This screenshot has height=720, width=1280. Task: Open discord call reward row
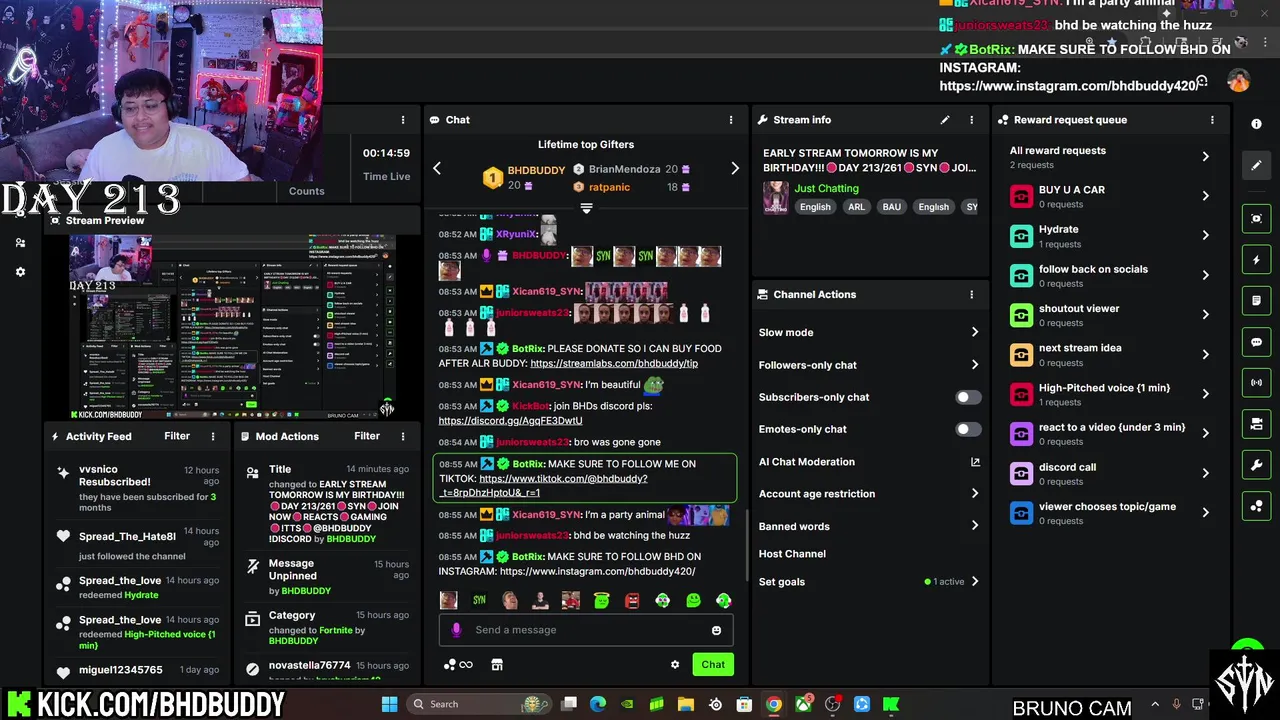click(x=1110, y=473)
